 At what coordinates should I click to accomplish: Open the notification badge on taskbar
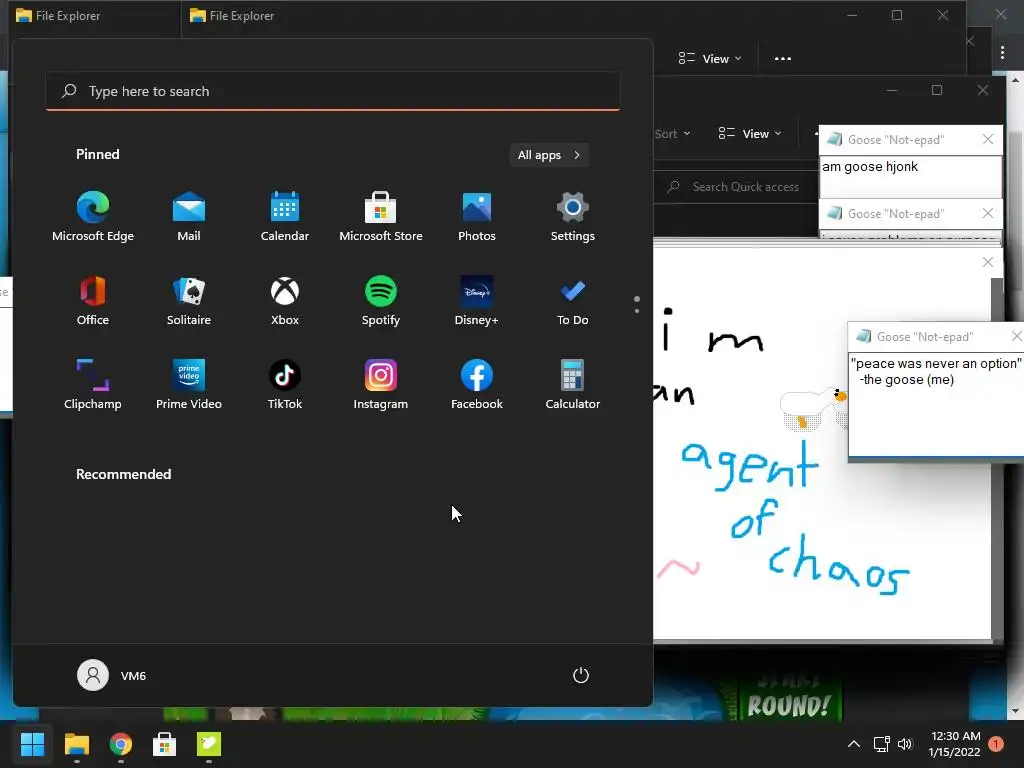click(x=996, y=744)
